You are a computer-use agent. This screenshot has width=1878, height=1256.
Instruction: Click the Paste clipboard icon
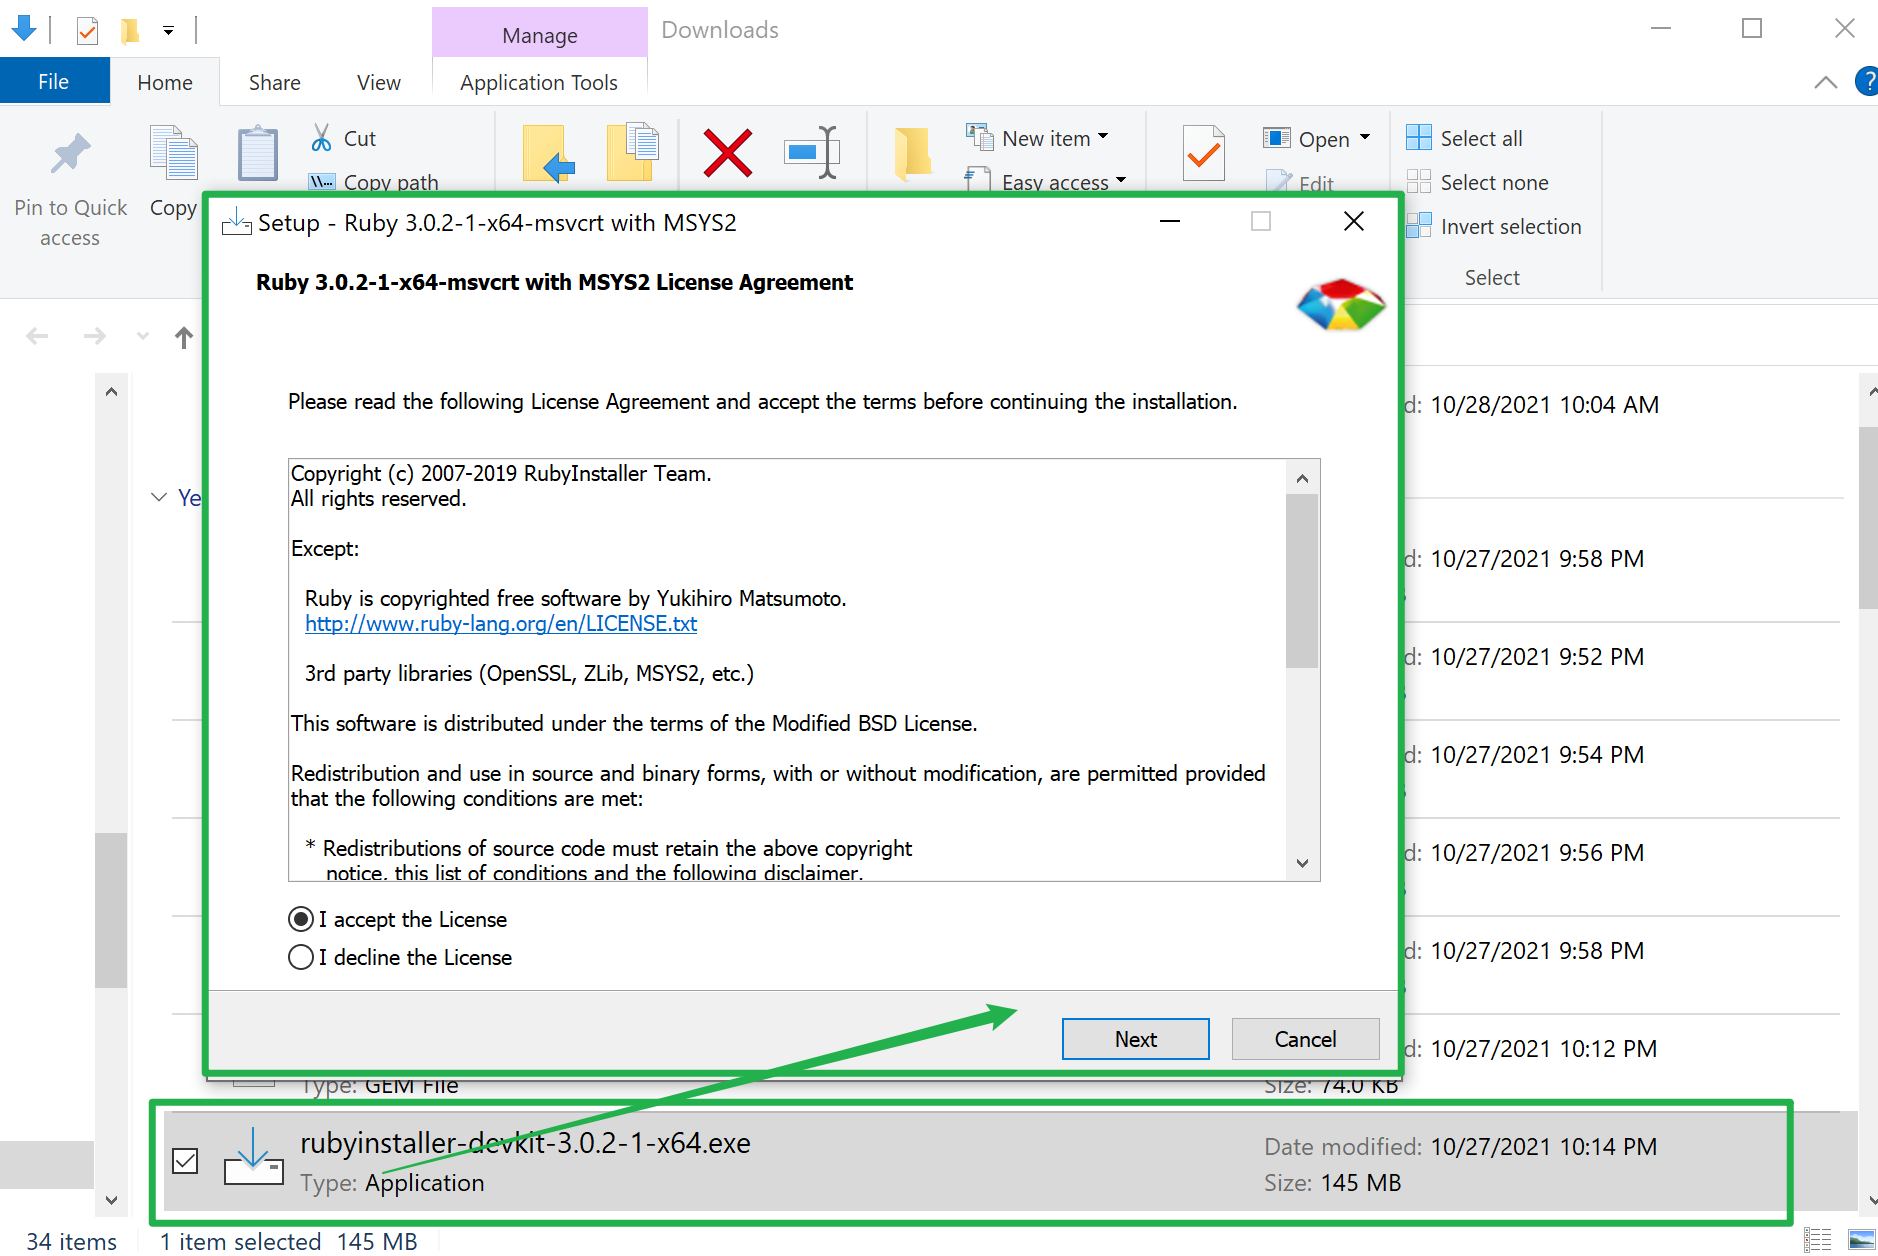coord(257,155)
